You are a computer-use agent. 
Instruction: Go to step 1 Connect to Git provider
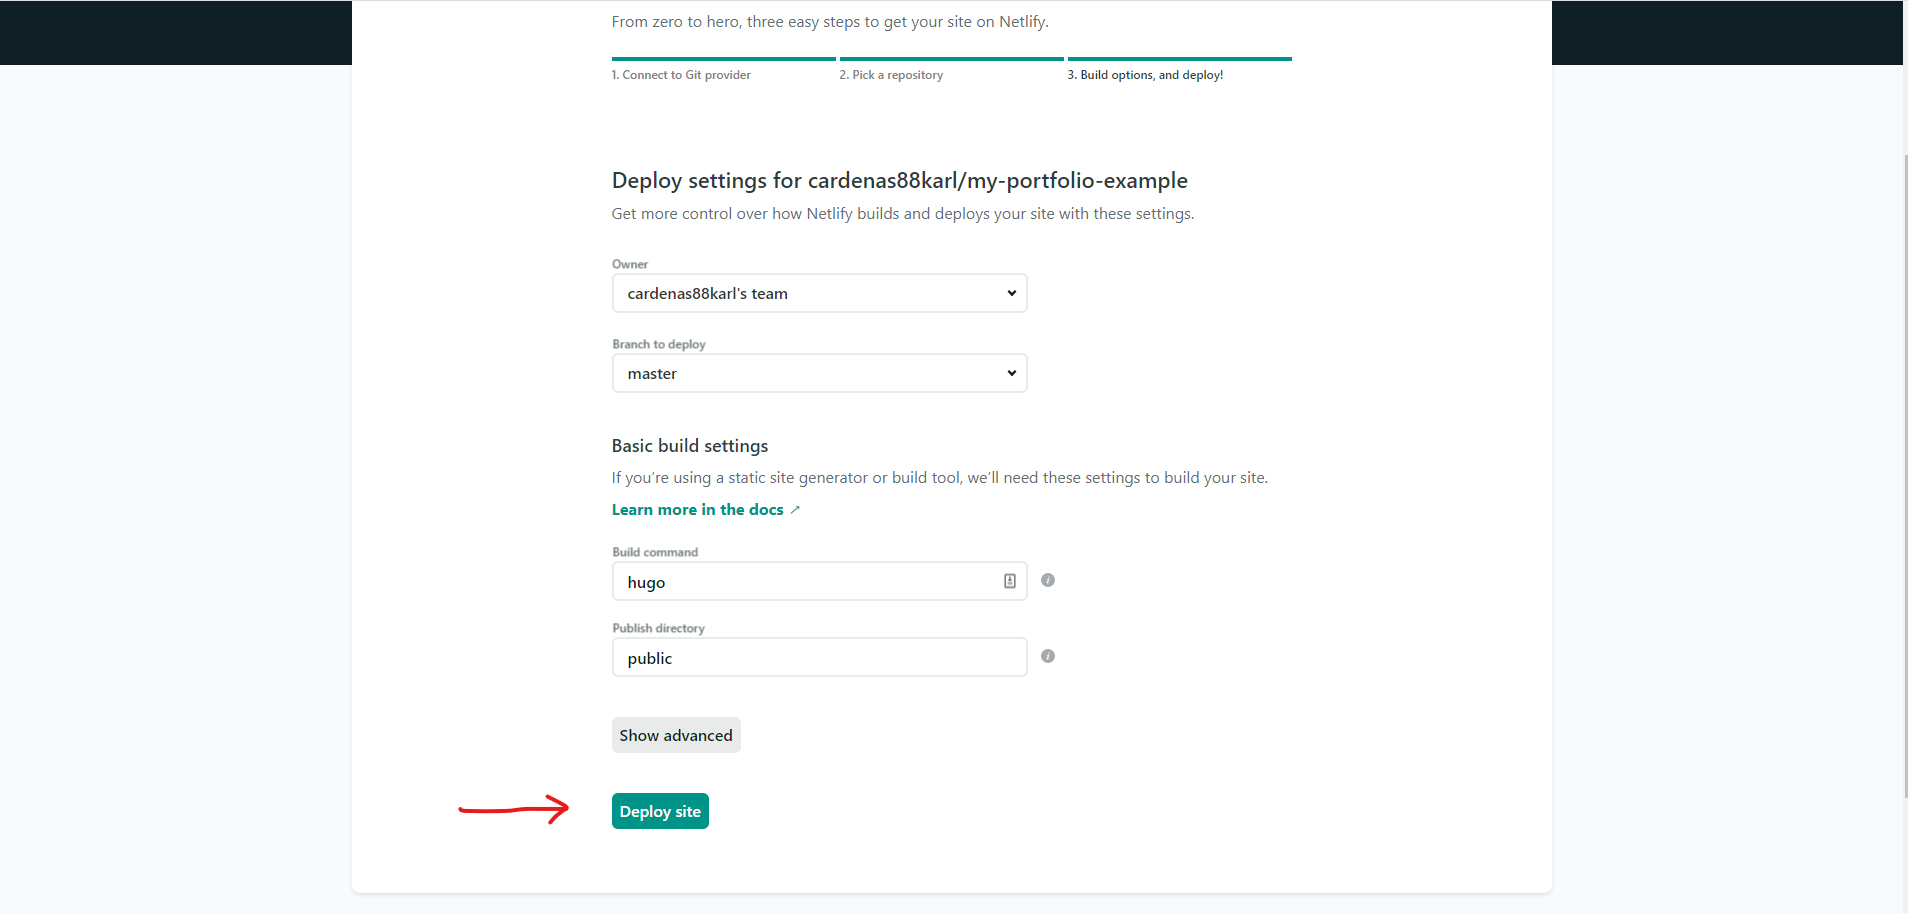tap(681, 75)
